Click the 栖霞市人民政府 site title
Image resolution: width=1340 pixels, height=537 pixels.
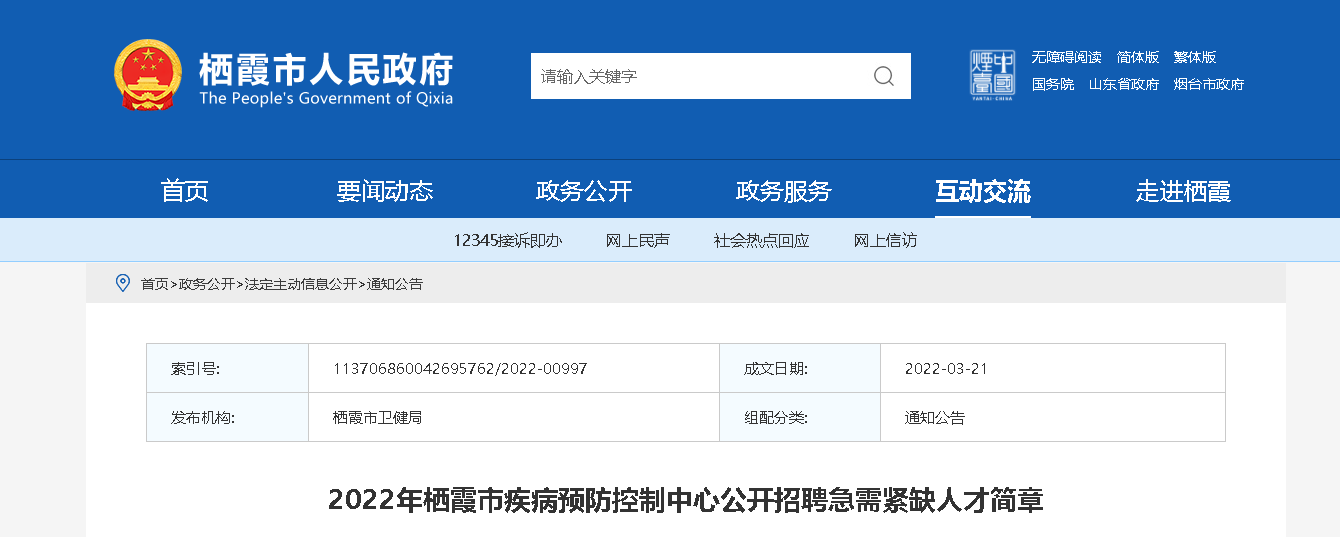tap(326, 68)
